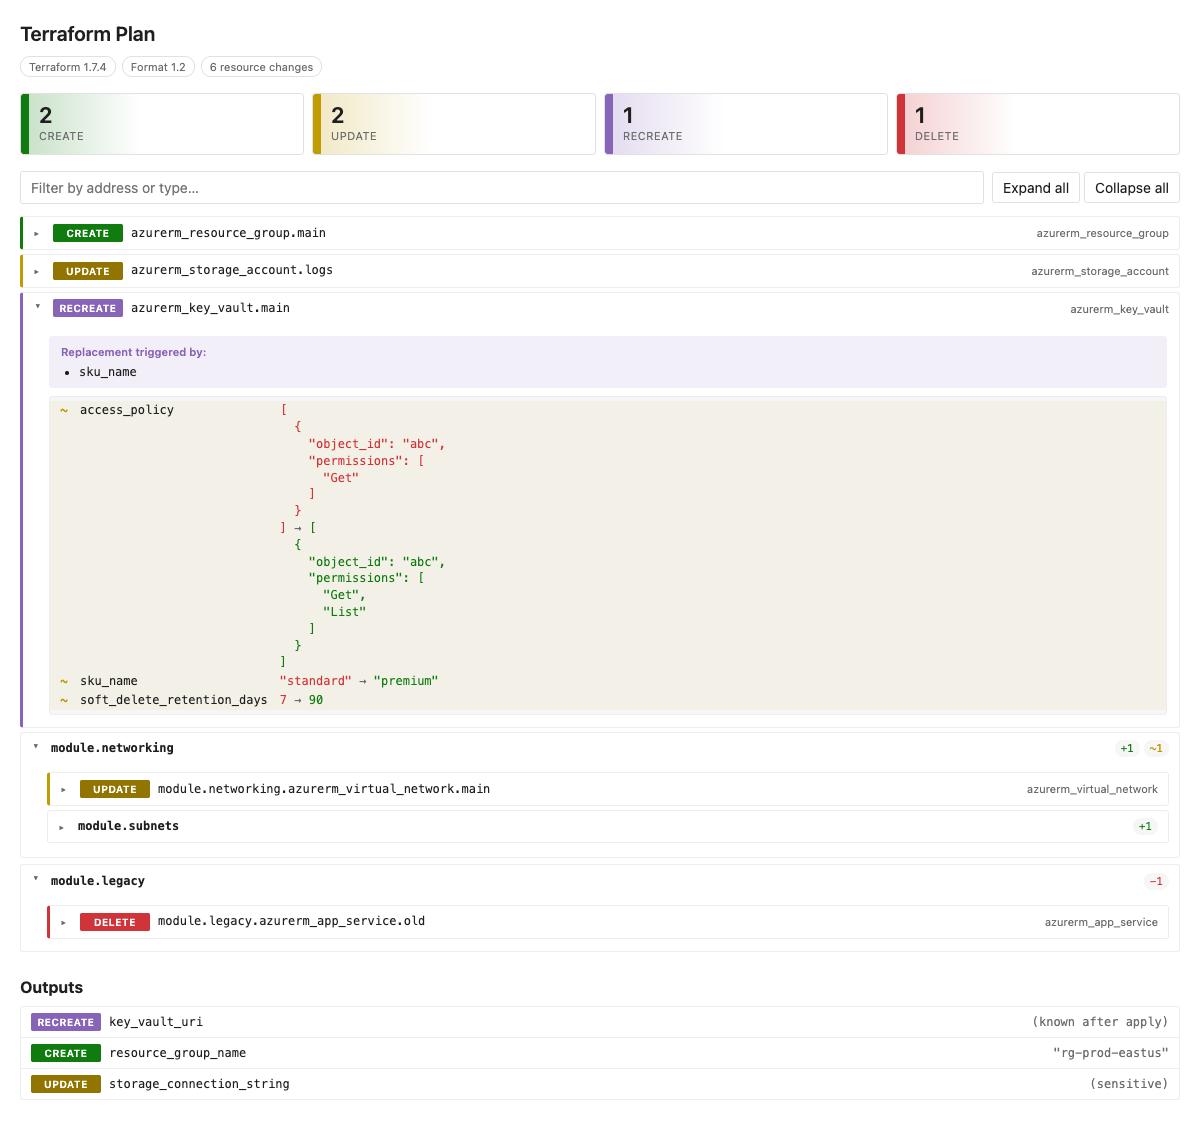
Task: Focus the filter by address or type field
Action: click(x=502, y=188)
